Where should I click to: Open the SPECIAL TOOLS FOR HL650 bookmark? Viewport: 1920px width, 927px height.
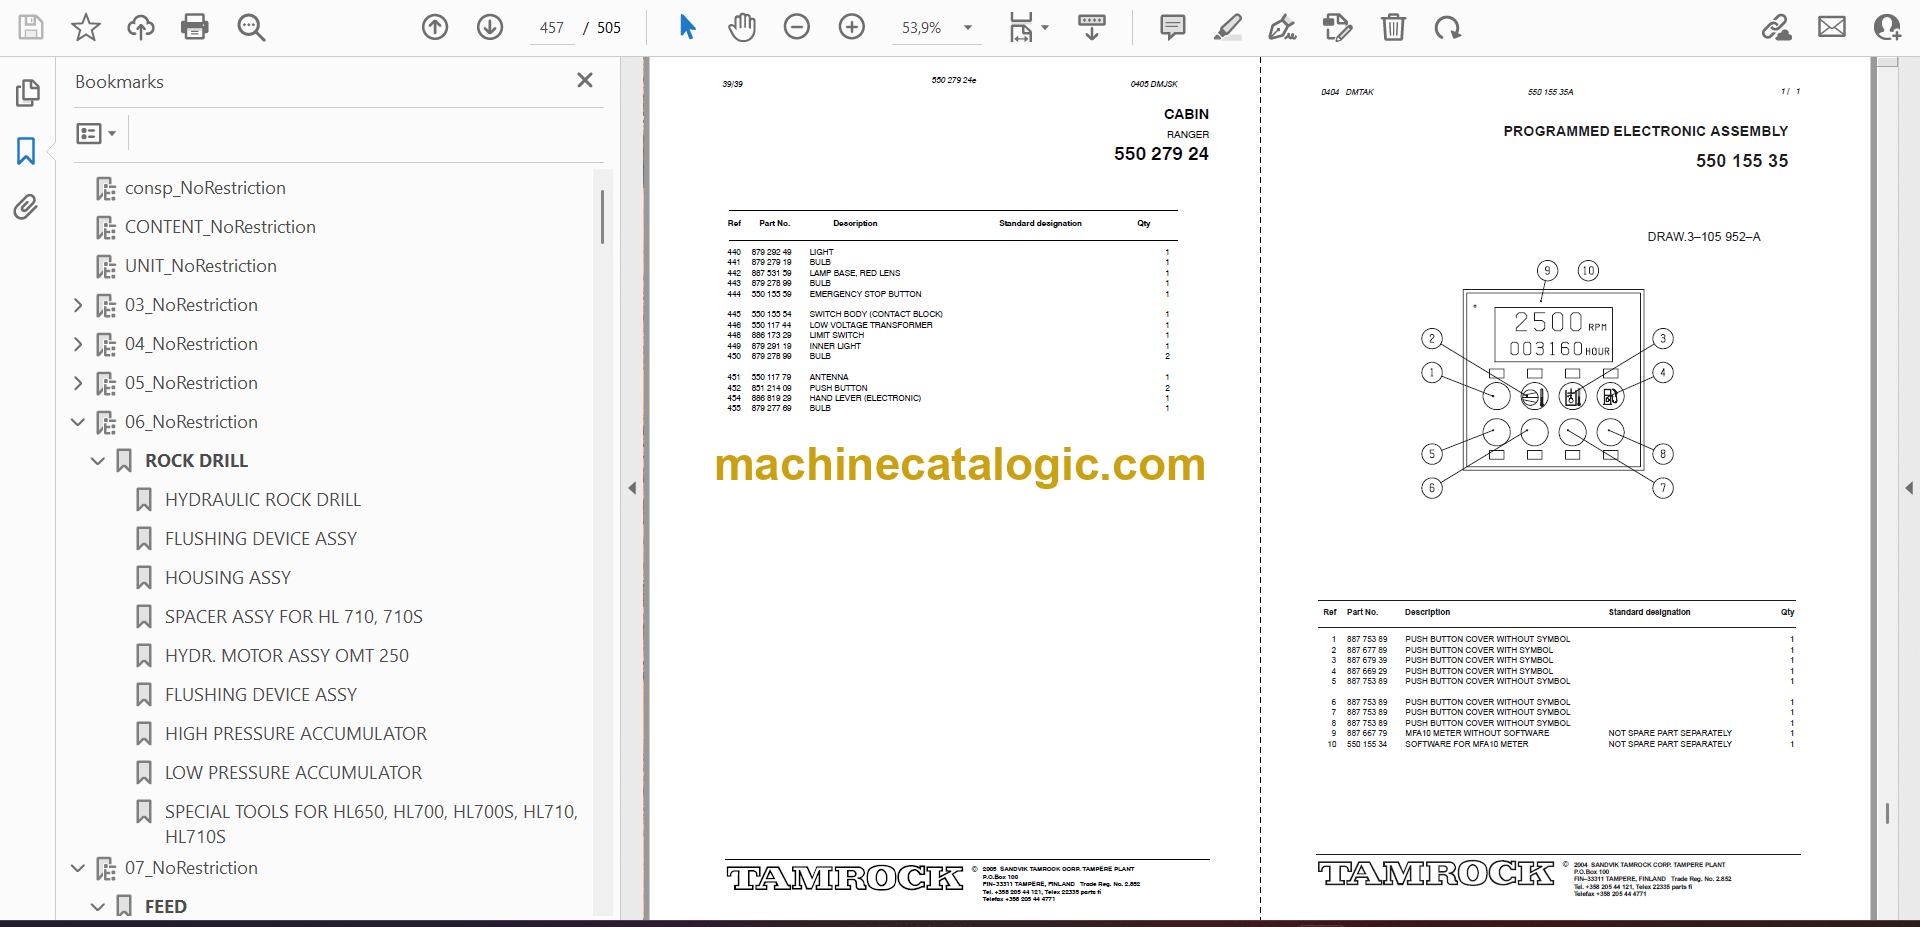371,824
